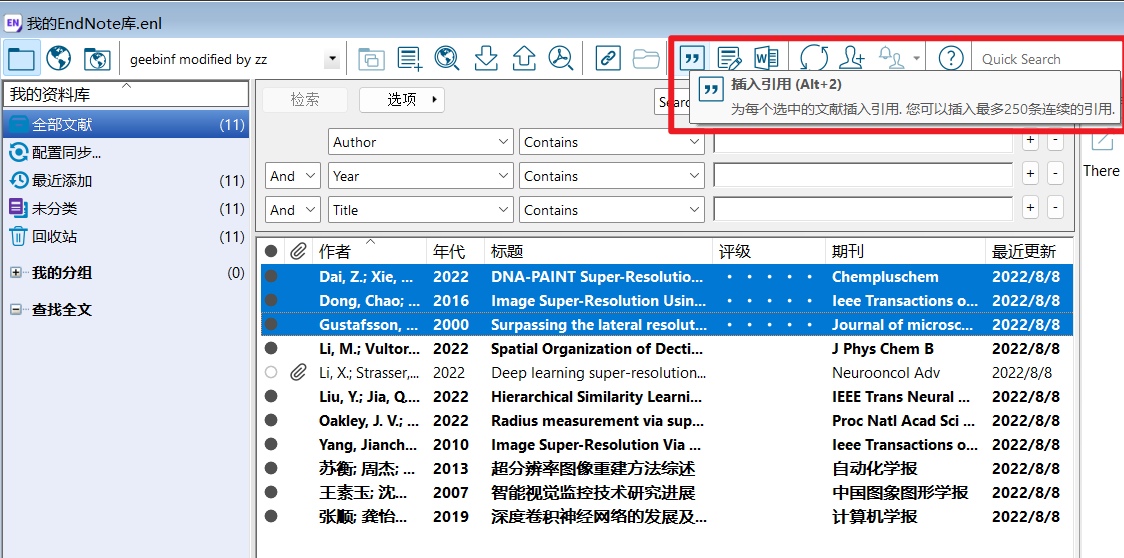Viewport: 1124px width, 558px height.
Task: Click the 选项 options button
Action: [x=401, y=100]
